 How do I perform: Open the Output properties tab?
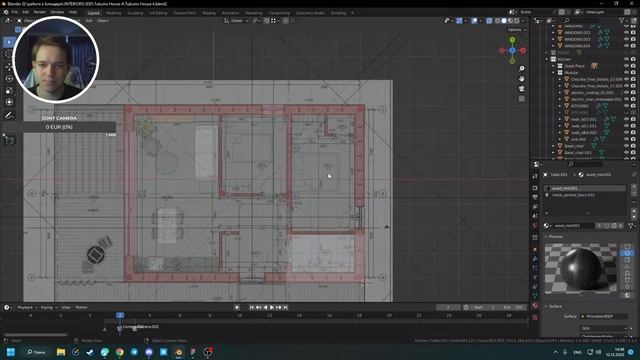[x=535, y=198]
